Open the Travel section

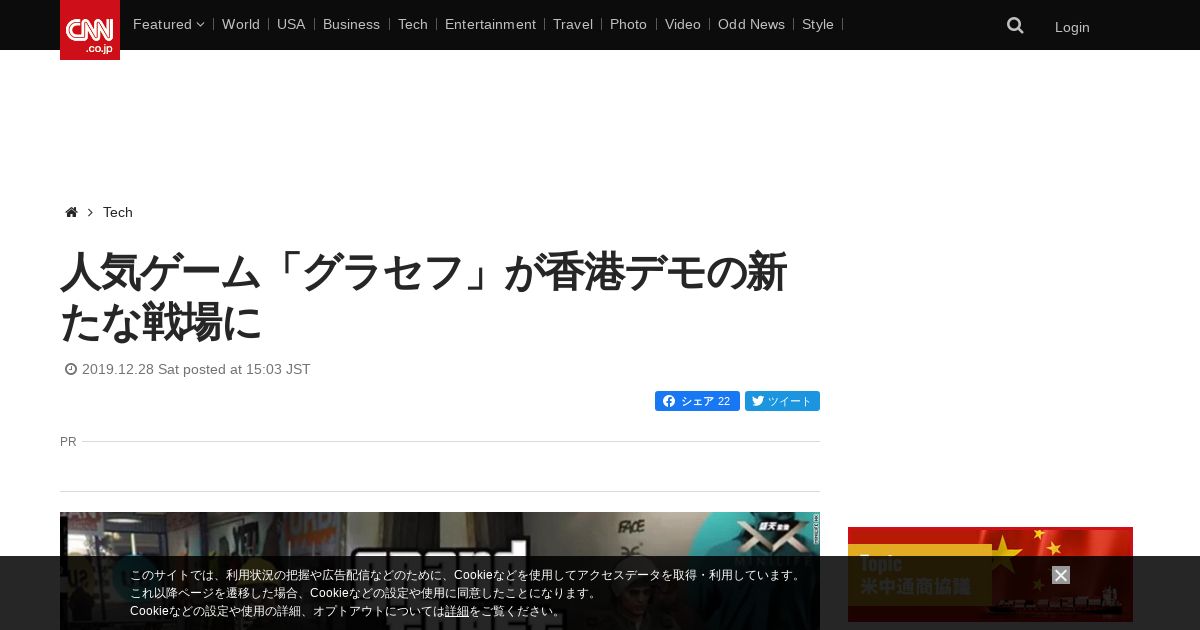coord(573,24)
